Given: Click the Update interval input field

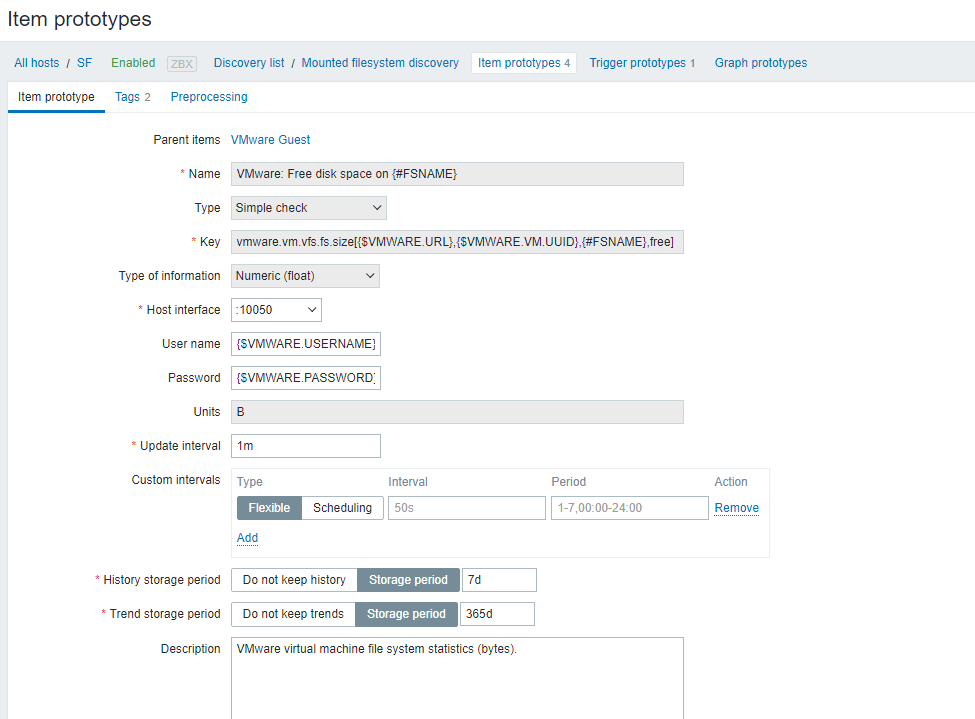Looking at the screenshot, I should pyautogui.click(x=305, y=446).
